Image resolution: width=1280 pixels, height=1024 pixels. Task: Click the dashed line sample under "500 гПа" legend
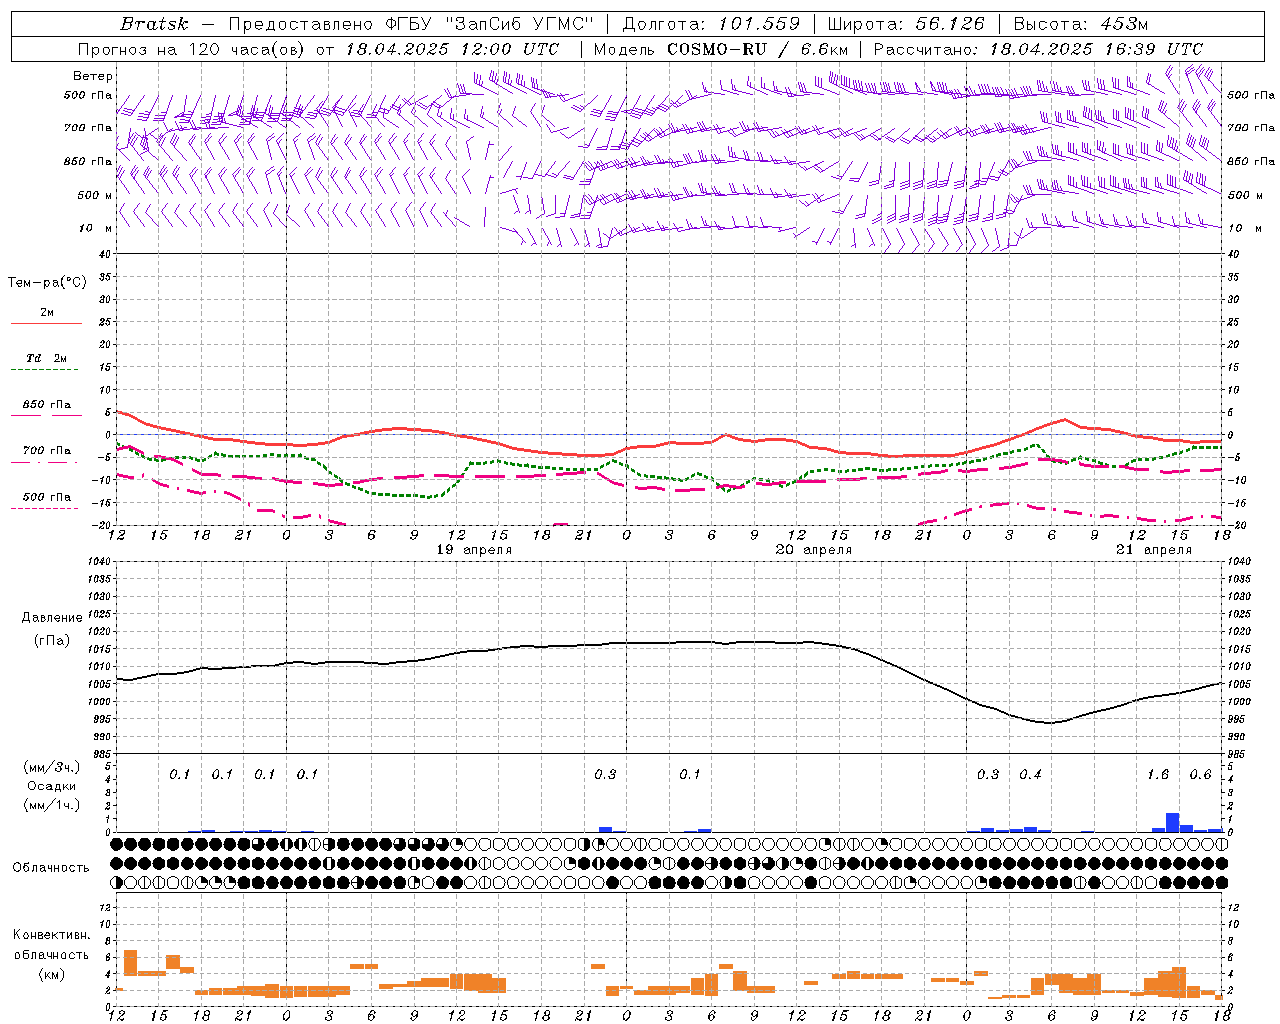44,509
